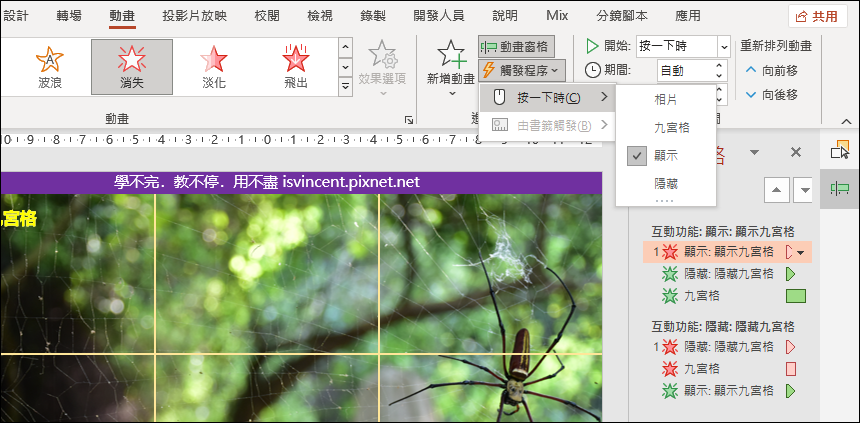Open the 開發人員 tab

439,16
